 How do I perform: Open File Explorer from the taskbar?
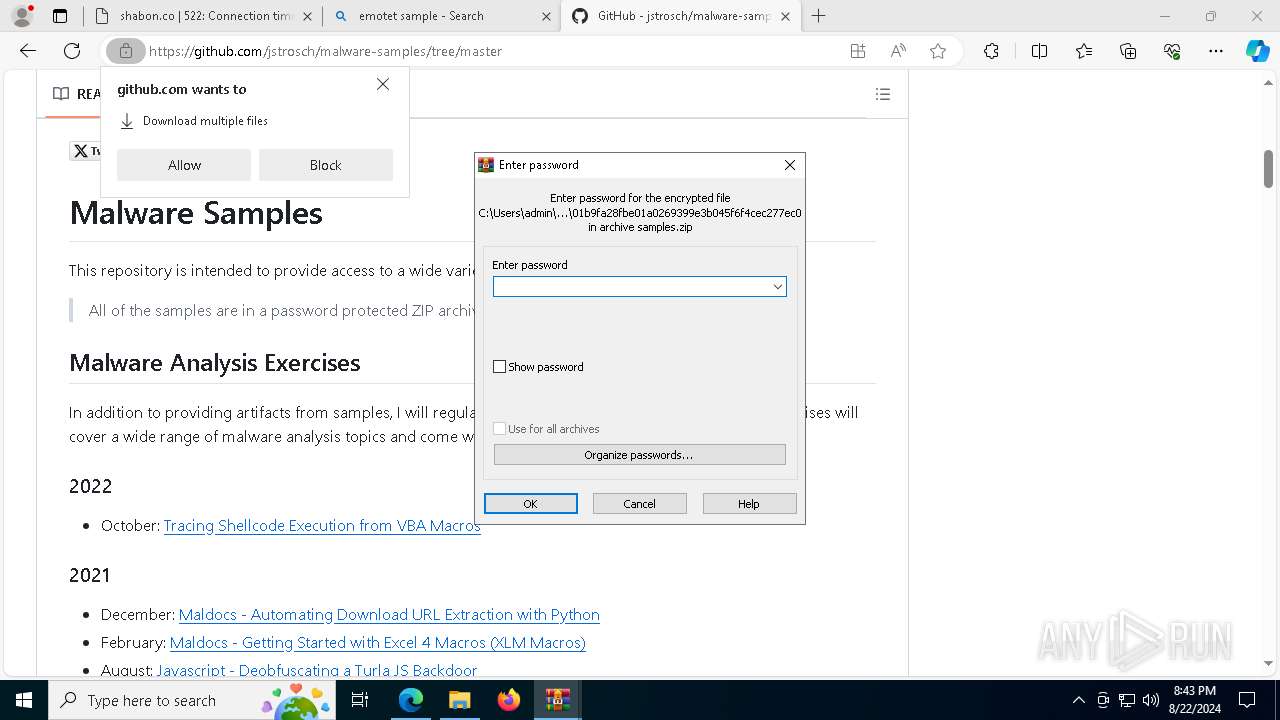[x=460, y=700]
